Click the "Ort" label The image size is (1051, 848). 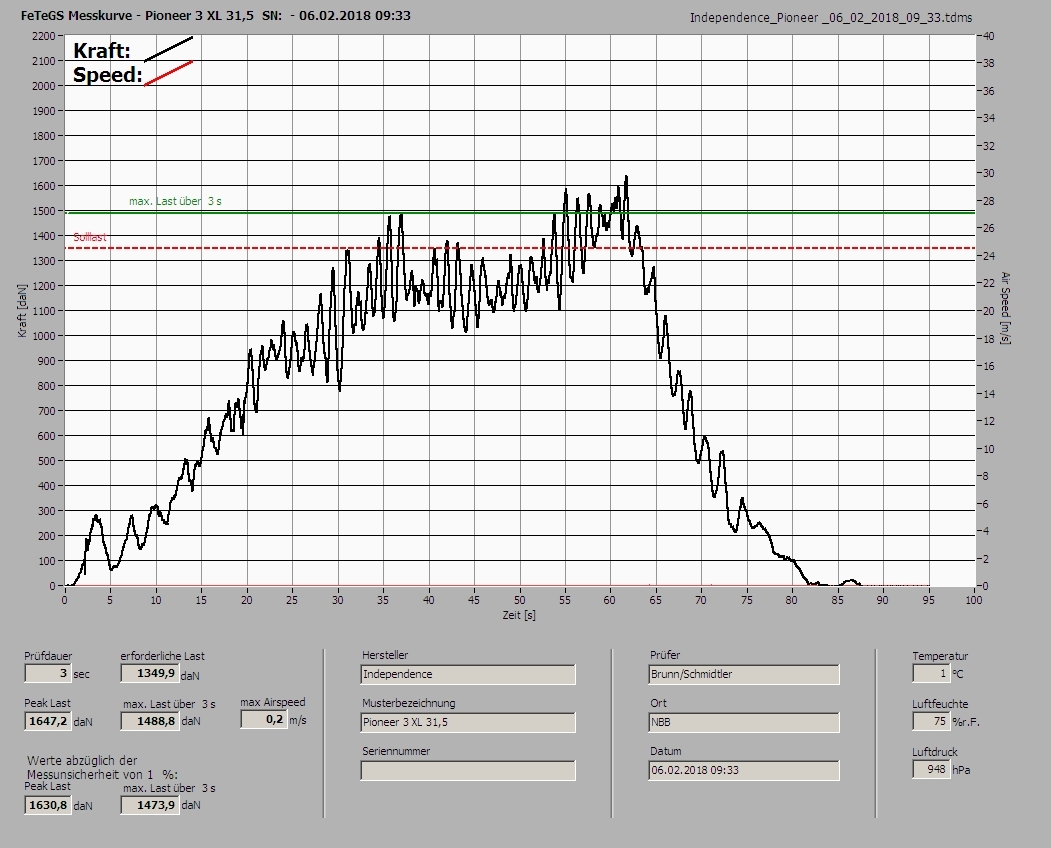click(x=658, y=703)
